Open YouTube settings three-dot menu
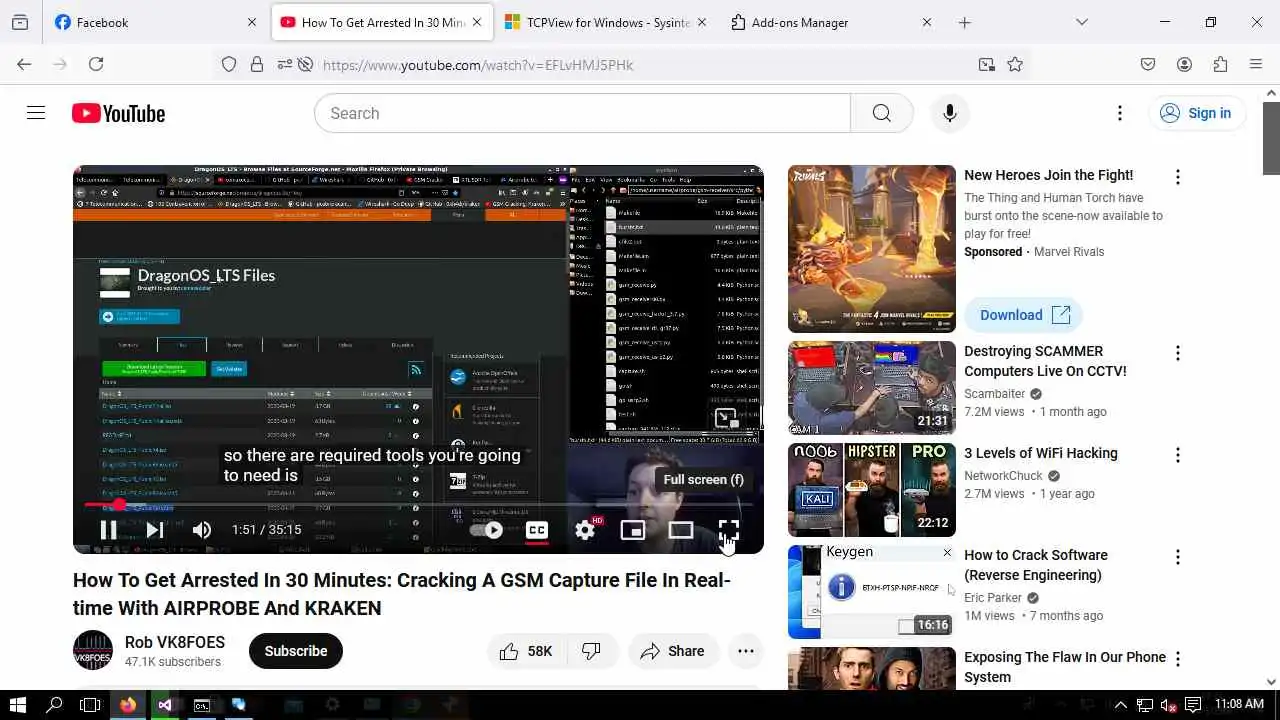The height and width of the screenshot is (720, 1280). 1119,113
